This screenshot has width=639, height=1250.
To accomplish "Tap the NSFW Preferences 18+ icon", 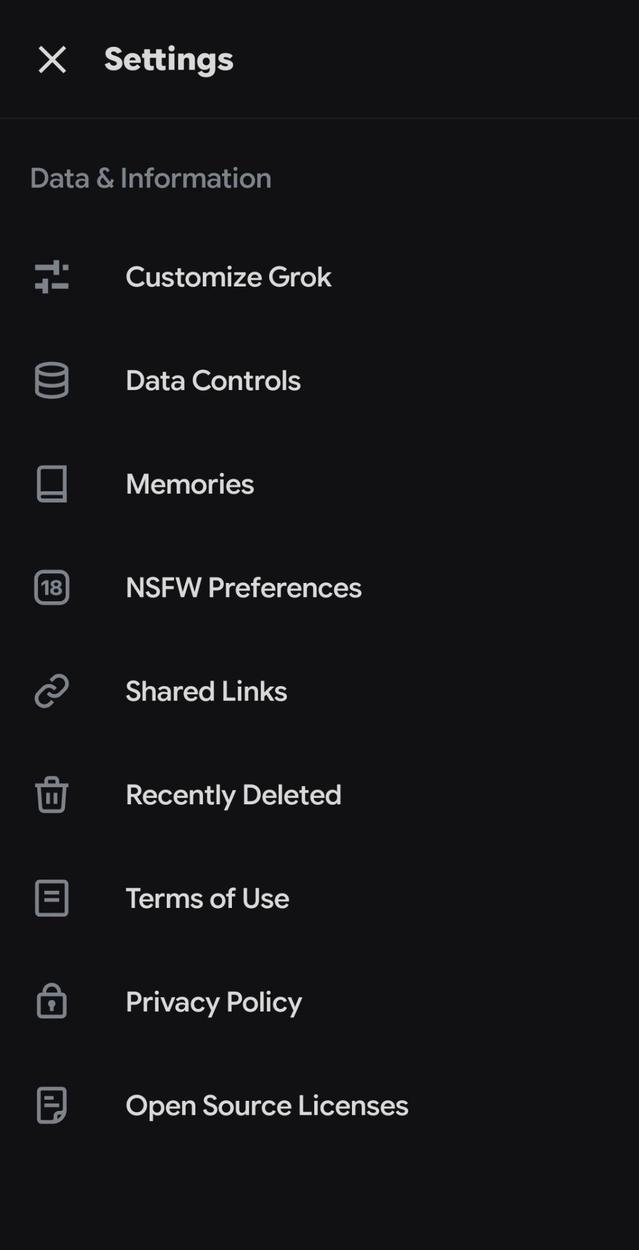I will (51, 588).
